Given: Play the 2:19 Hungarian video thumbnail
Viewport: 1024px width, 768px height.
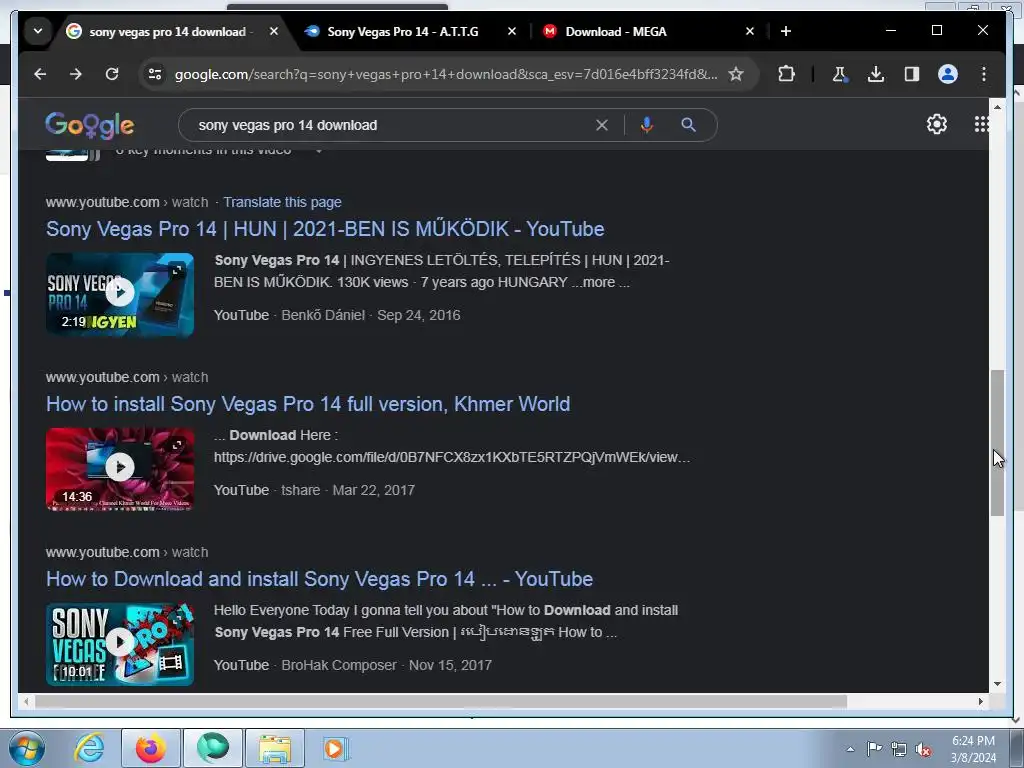Looking at the screenshot, I should tap(120, 295).
